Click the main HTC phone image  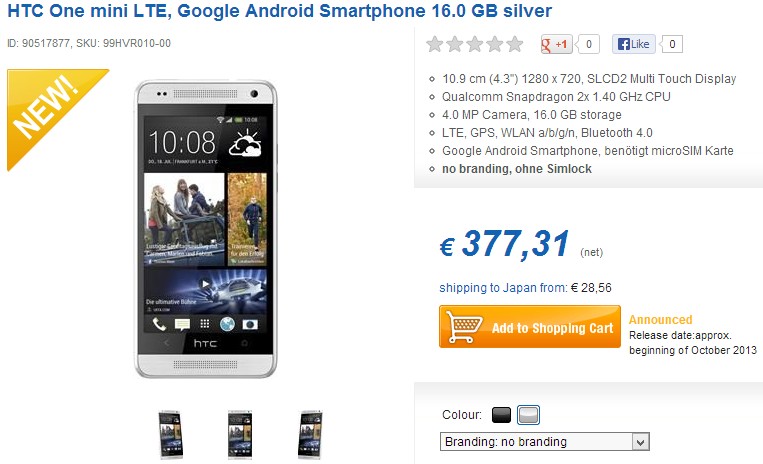pos(205,229)
